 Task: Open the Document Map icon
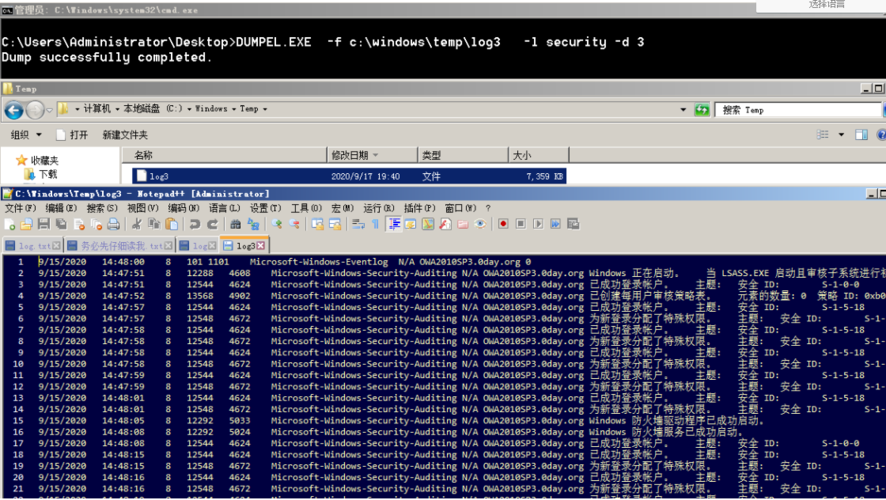point(428,224)
